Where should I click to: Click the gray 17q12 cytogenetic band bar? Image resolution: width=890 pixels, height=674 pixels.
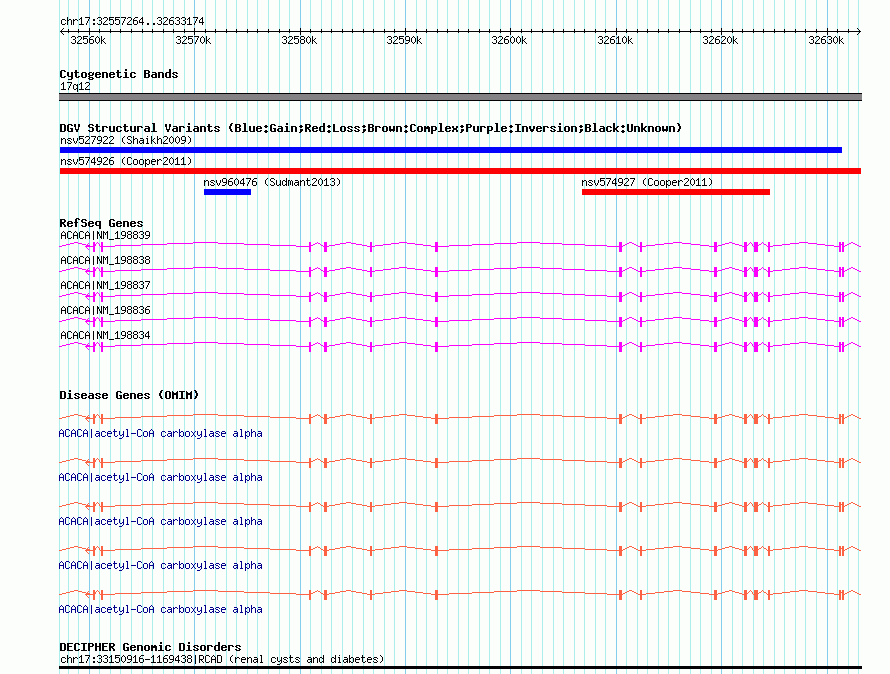pyautogui.click(x=460, y=97)
